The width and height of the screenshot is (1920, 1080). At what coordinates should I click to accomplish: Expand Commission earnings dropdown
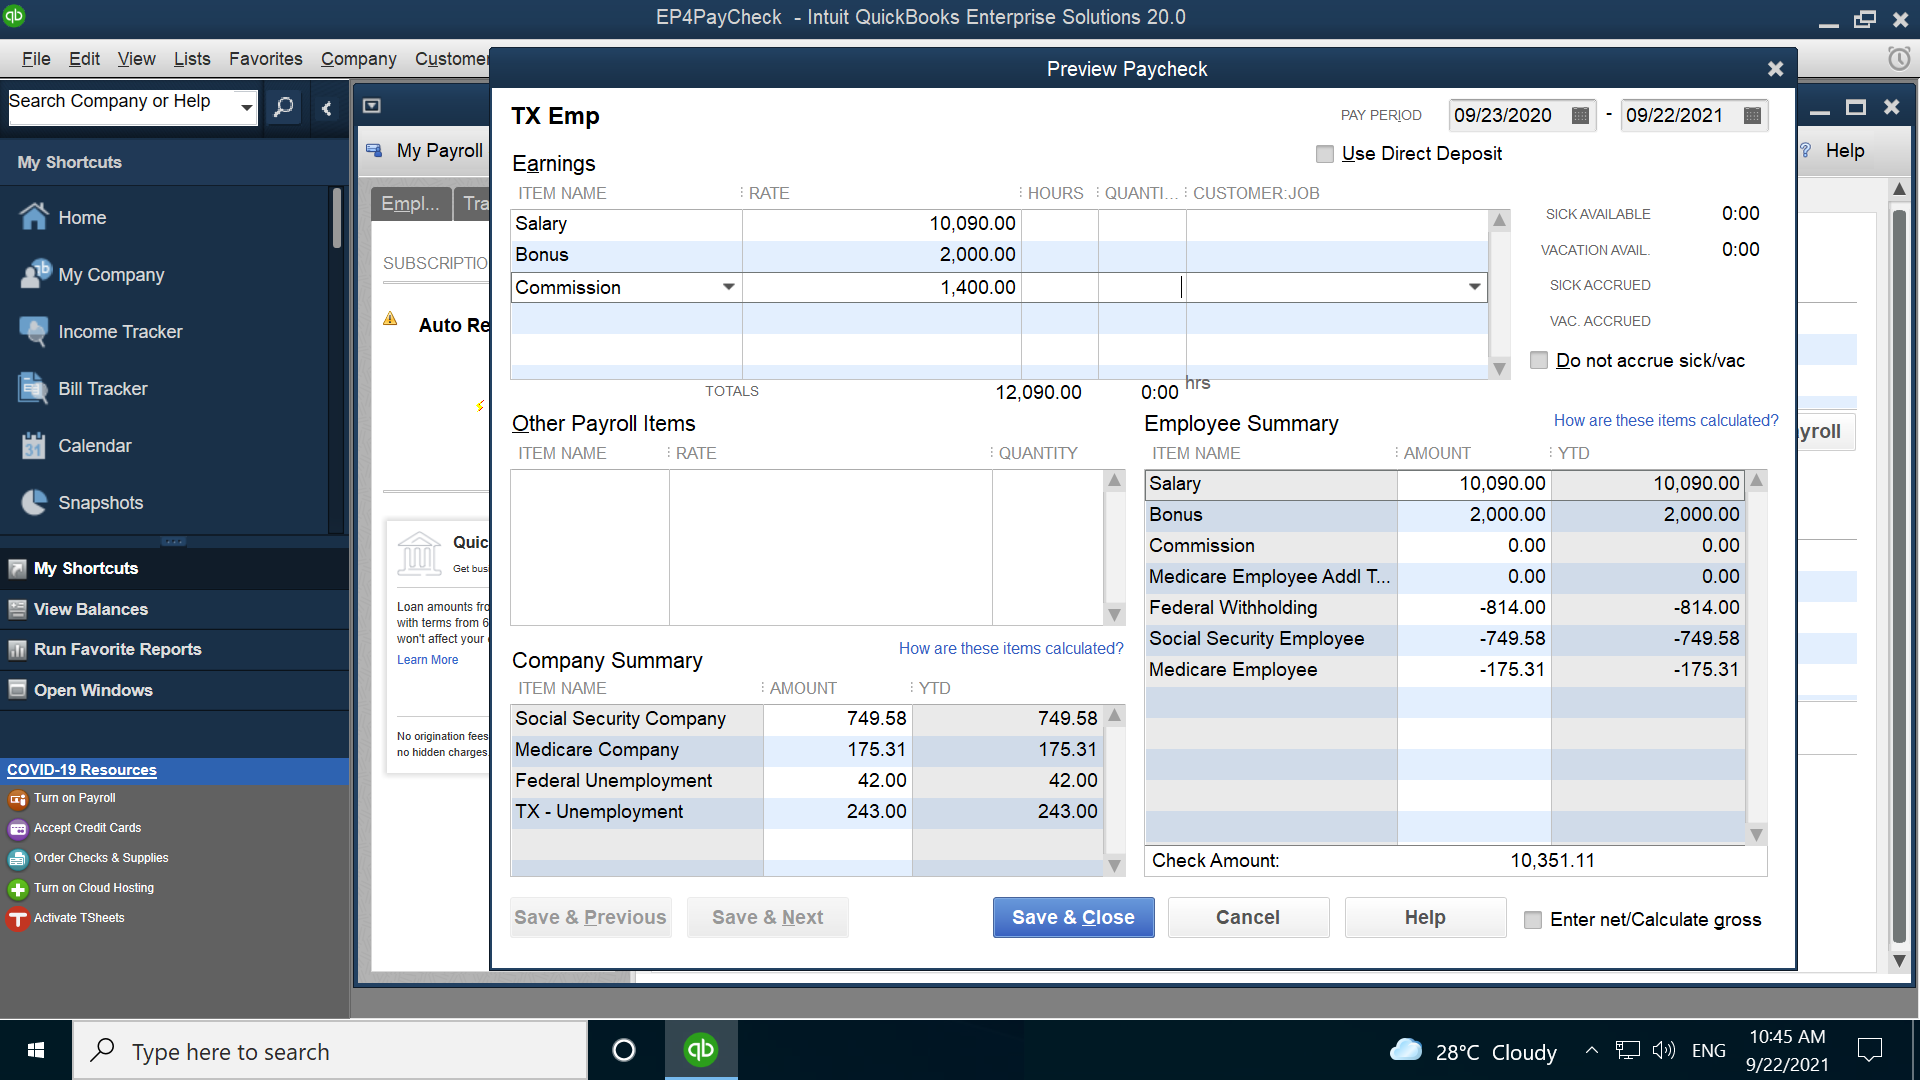tap(727, 287)
